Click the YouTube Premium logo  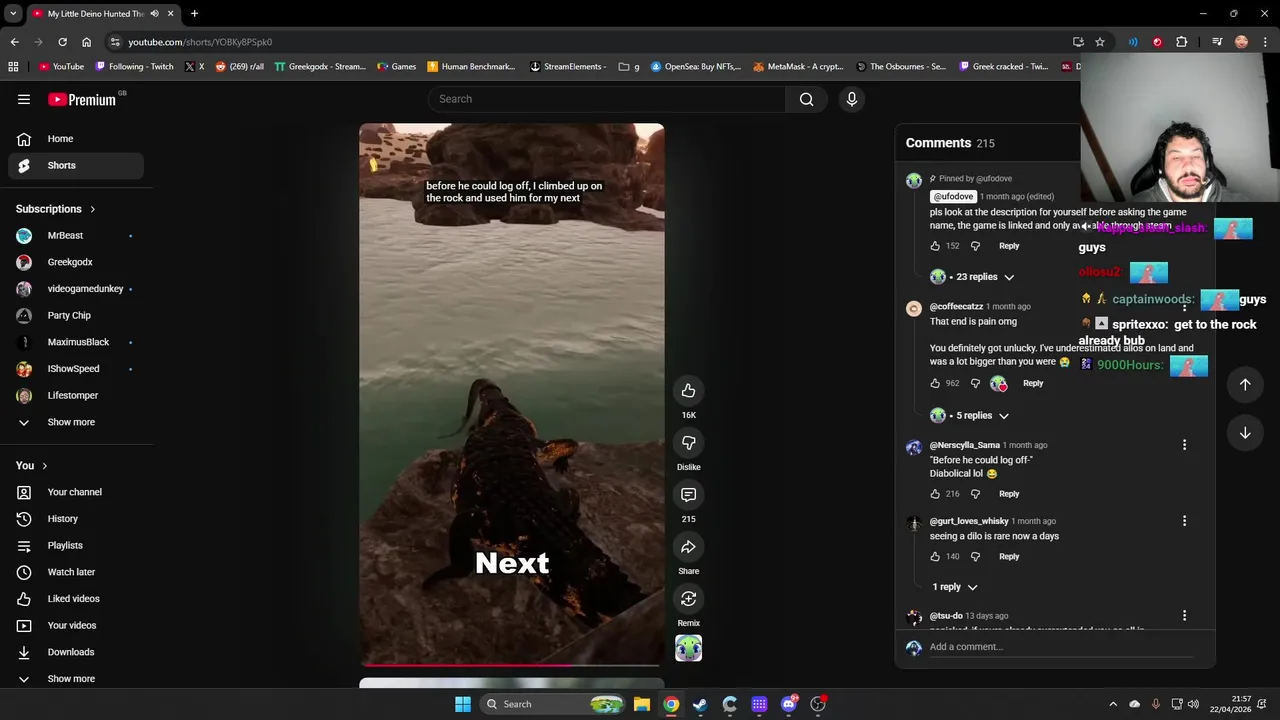(x=82, y=99)
